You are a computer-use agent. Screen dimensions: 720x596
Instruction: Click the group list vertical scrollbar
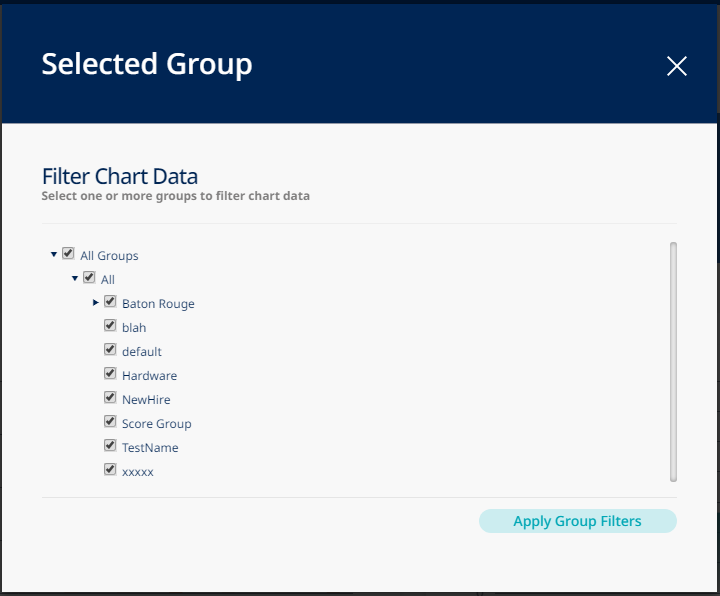click(x=673, y=361)
